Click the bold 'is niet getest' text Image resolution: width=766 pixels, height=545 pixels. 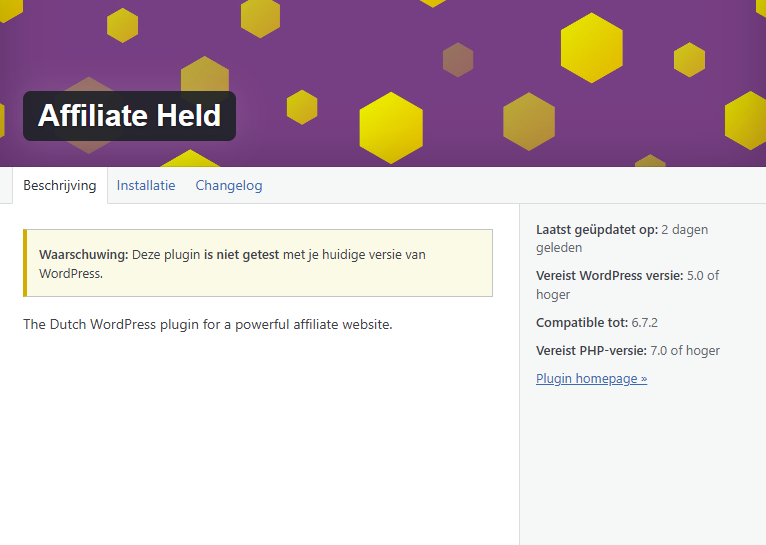coord(241,254)
